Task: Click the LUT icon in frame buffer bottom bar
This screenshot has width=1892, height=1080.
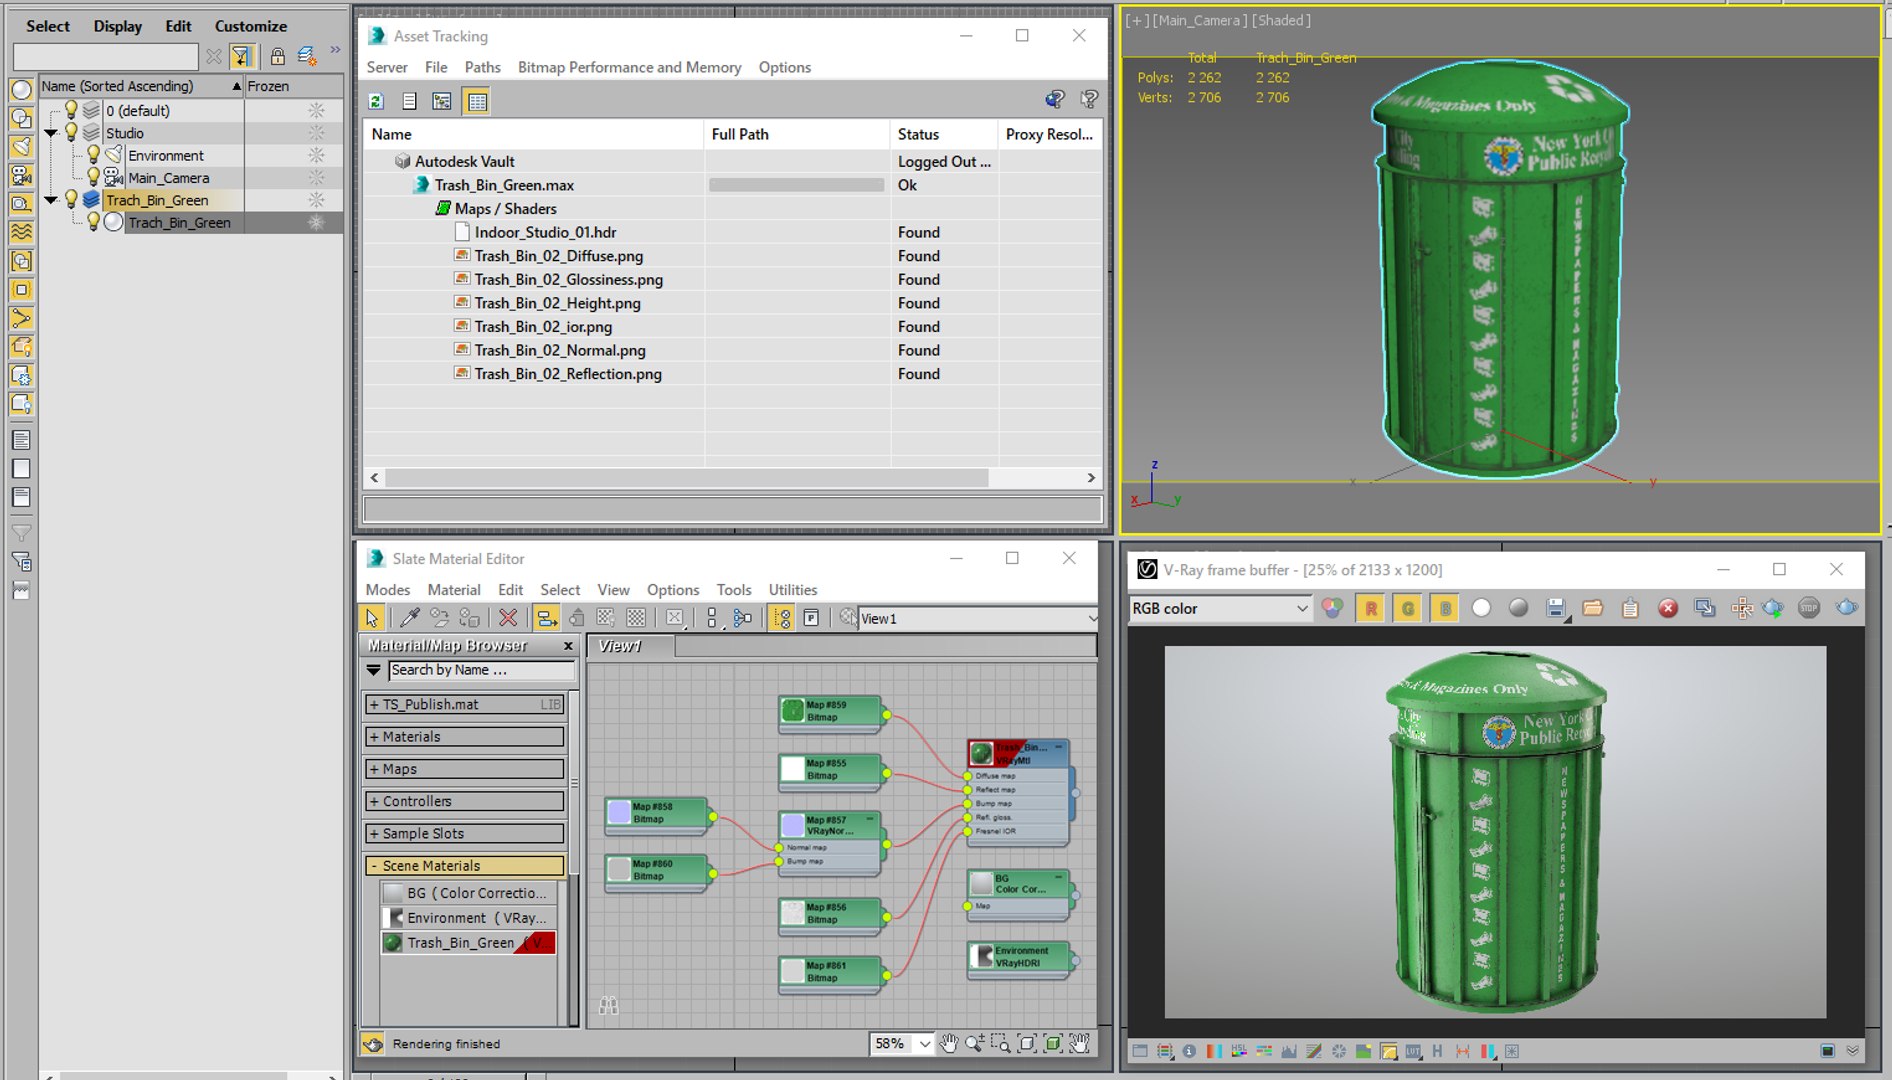Action: click(x=1412, y=1051)
